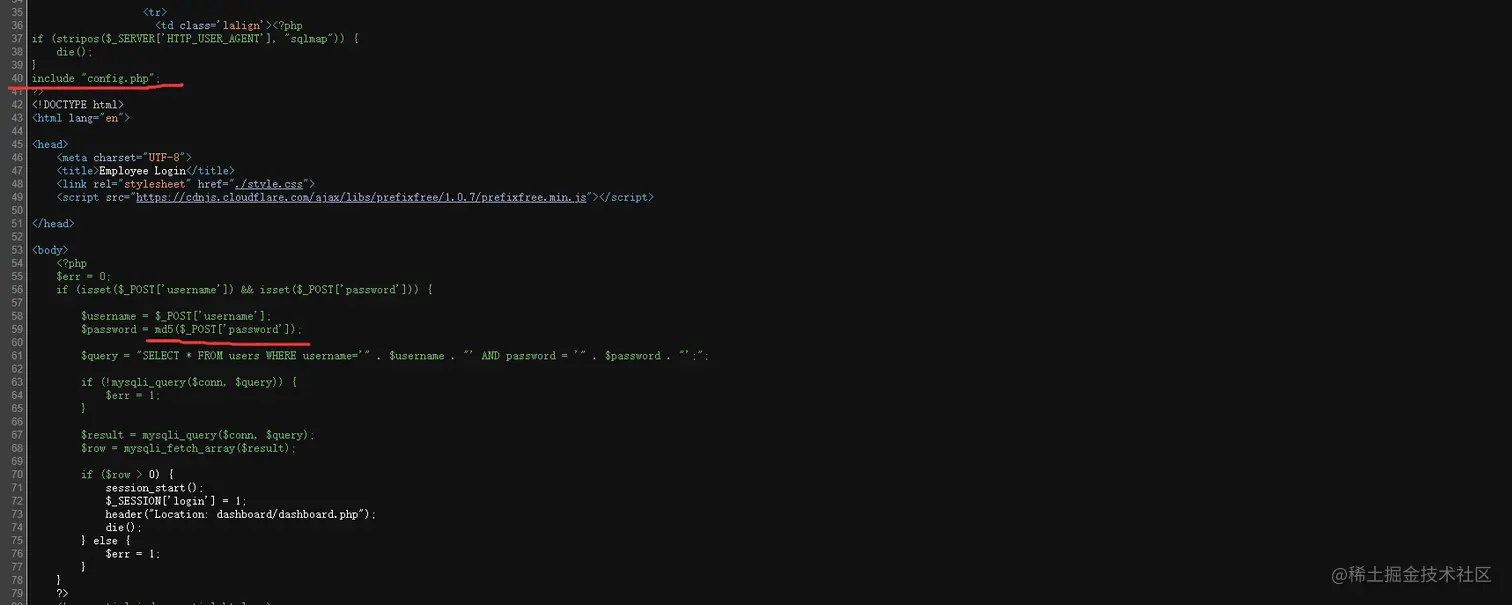Click line number 73 in the gutter
Image resolution: width=1512 pixels, height=605 pixels.
[17, 514]
